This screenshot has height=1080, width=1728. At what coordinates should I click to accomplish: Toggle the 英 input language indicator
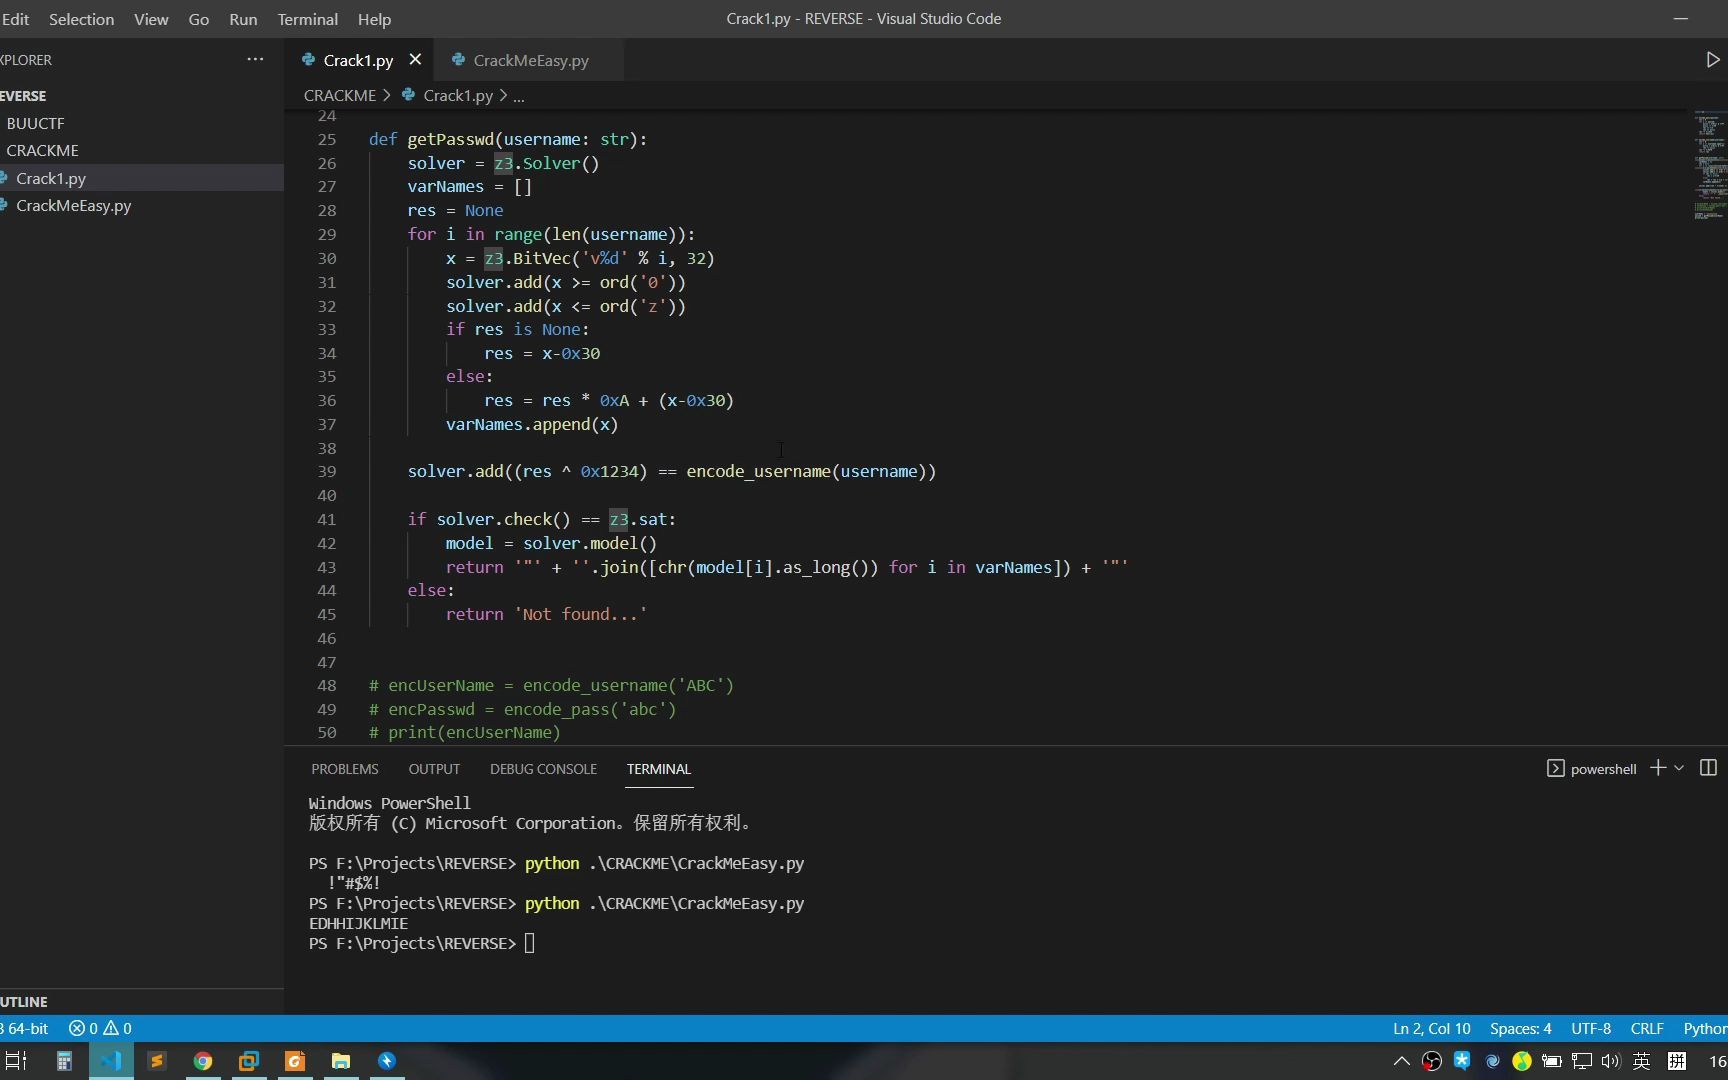(x=1642, y=1061)
